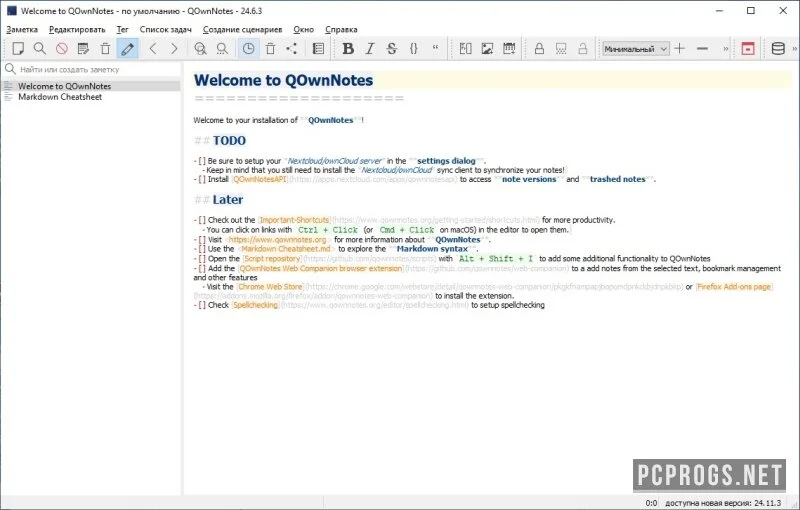Toggle the highlighted clock icon
800x510 pixels.
(248, 48)
